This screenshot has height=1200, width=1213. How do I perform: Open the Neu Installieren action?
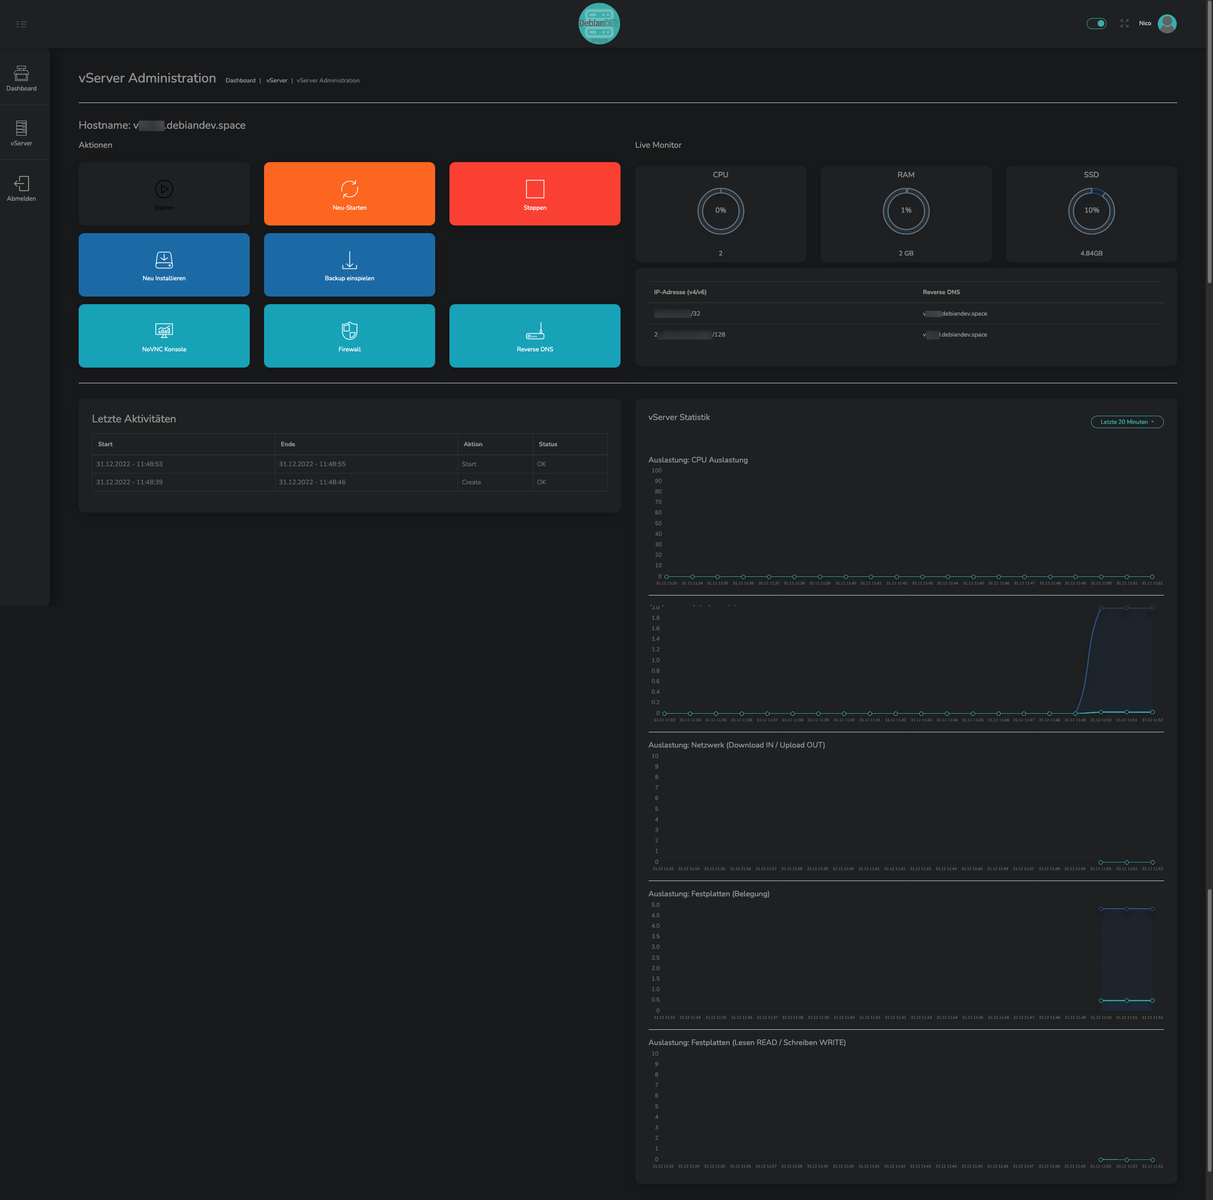[x=164, y=265]
